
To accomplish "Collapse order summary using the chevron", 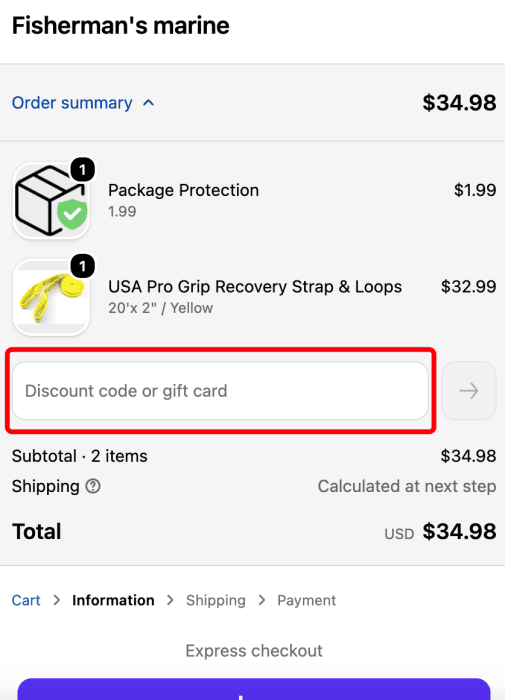I will [x=149, y=103].
